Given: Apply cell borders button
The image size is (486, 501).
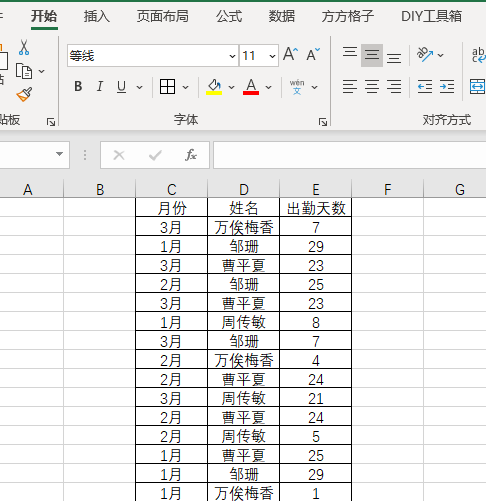Looking at the screenshot, I should (167, 87).
